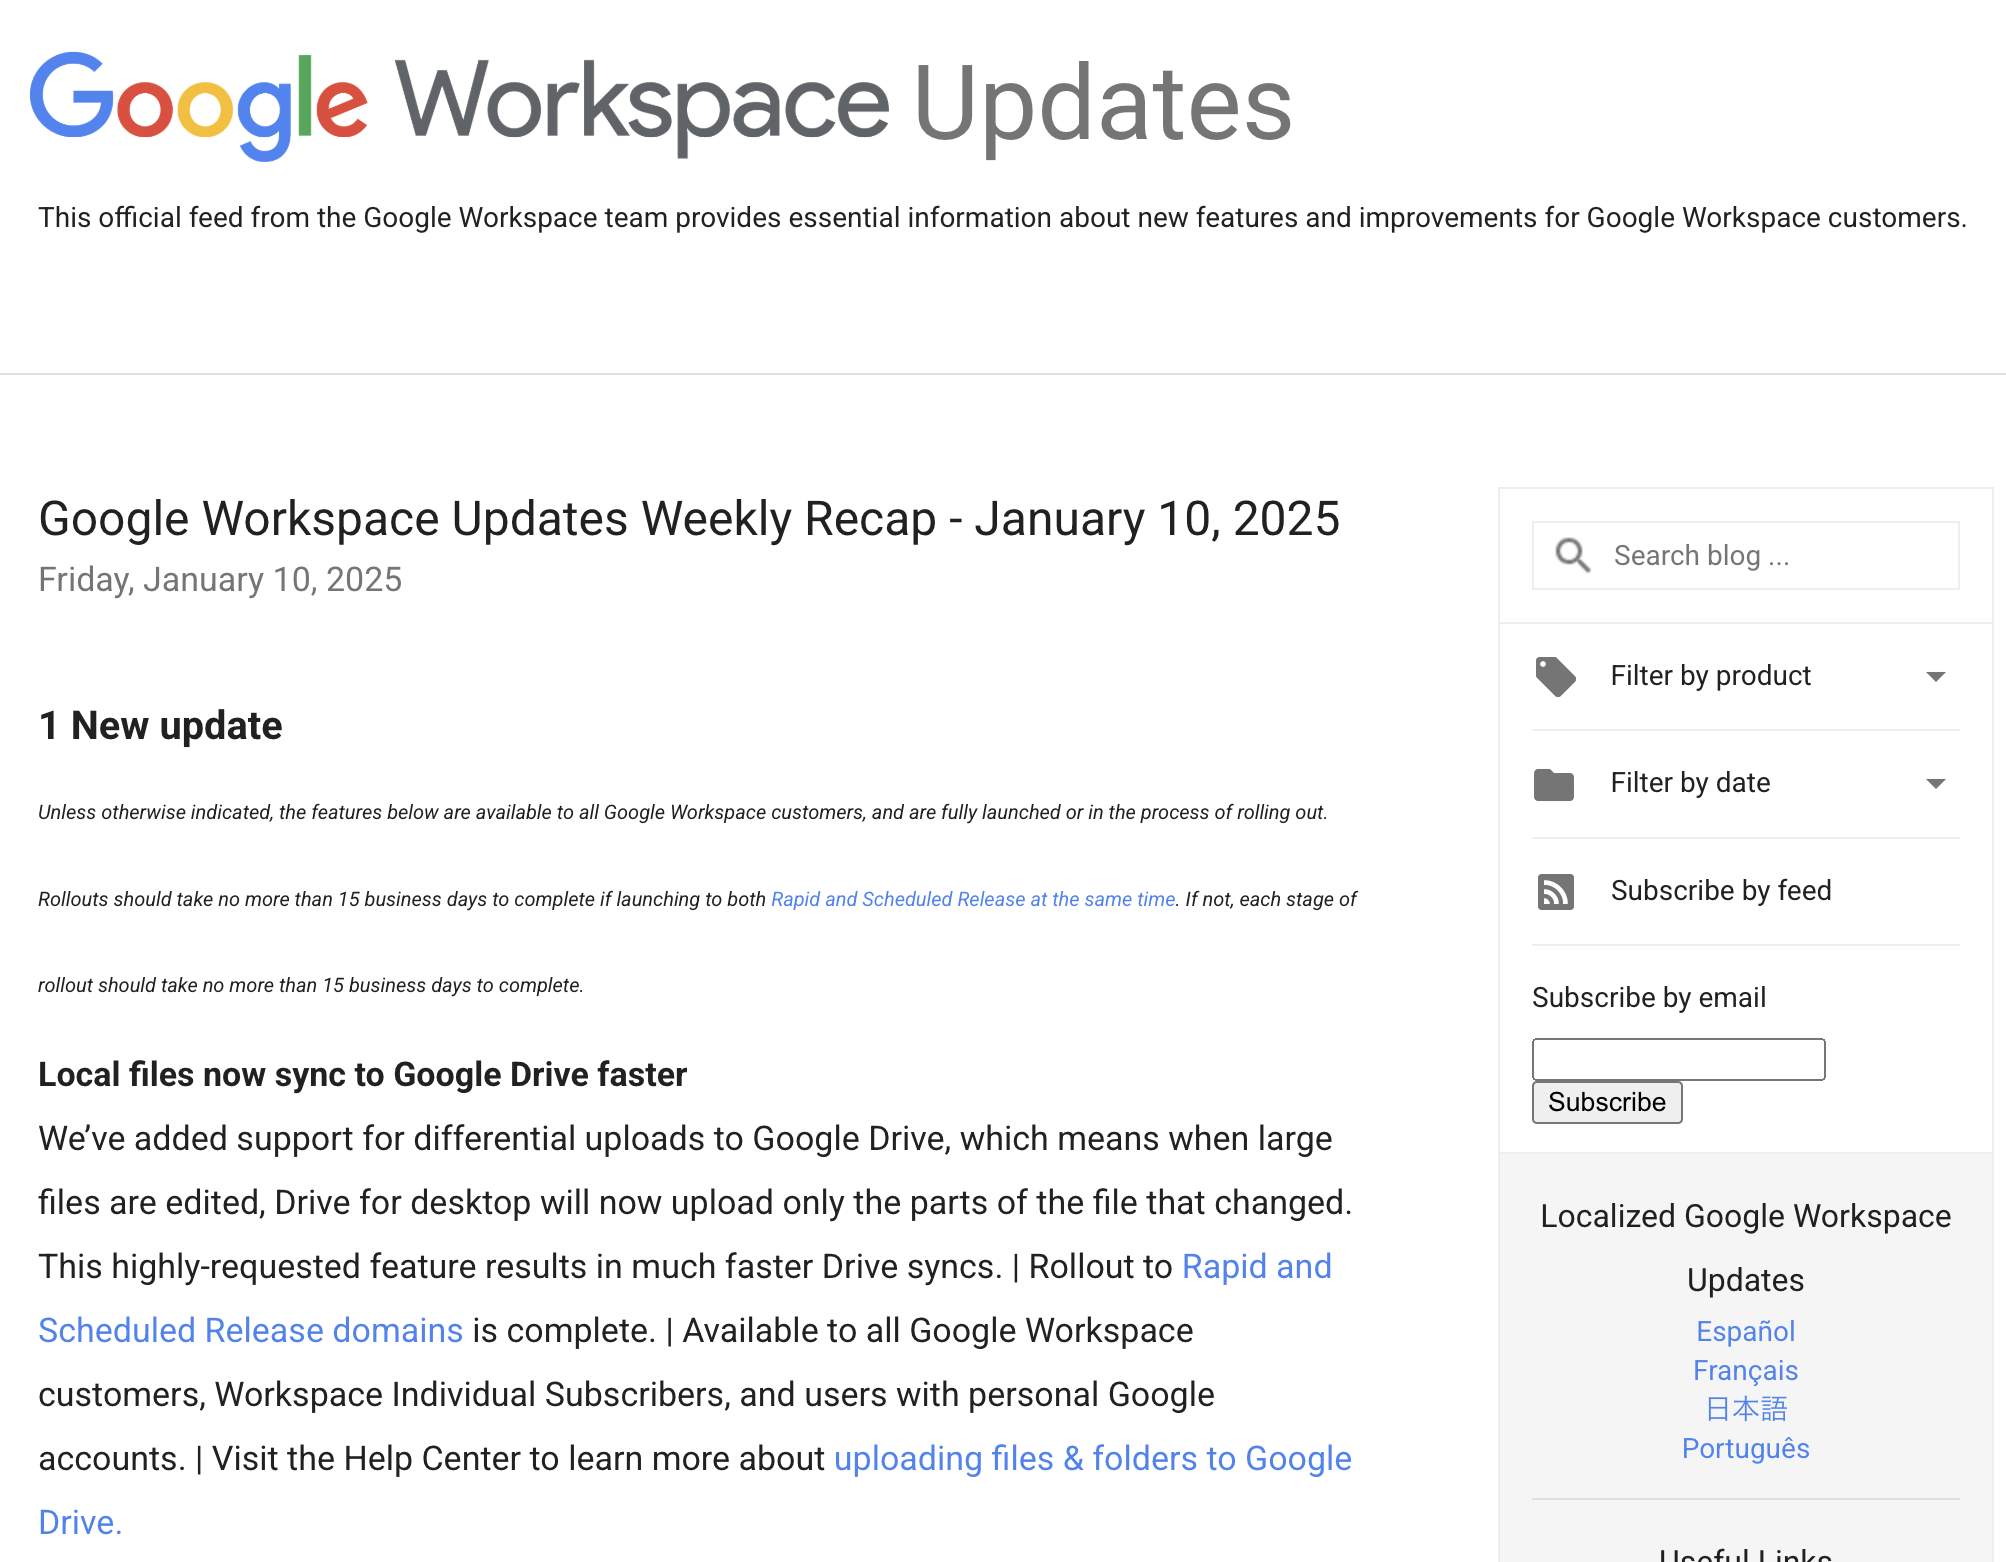Open the Português localized updates page
2006x1562 pixels.
[1745, 1448]
